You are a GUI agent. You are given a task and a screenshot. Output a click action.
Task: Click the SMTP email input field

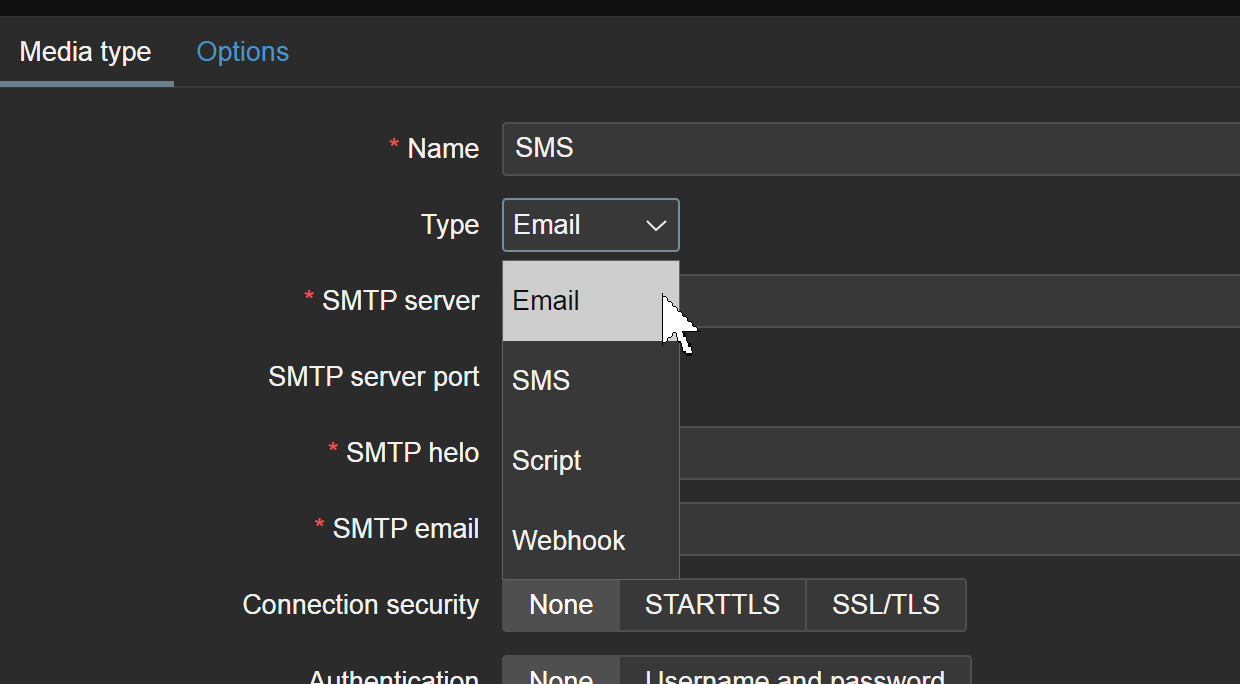pos(958,529)
